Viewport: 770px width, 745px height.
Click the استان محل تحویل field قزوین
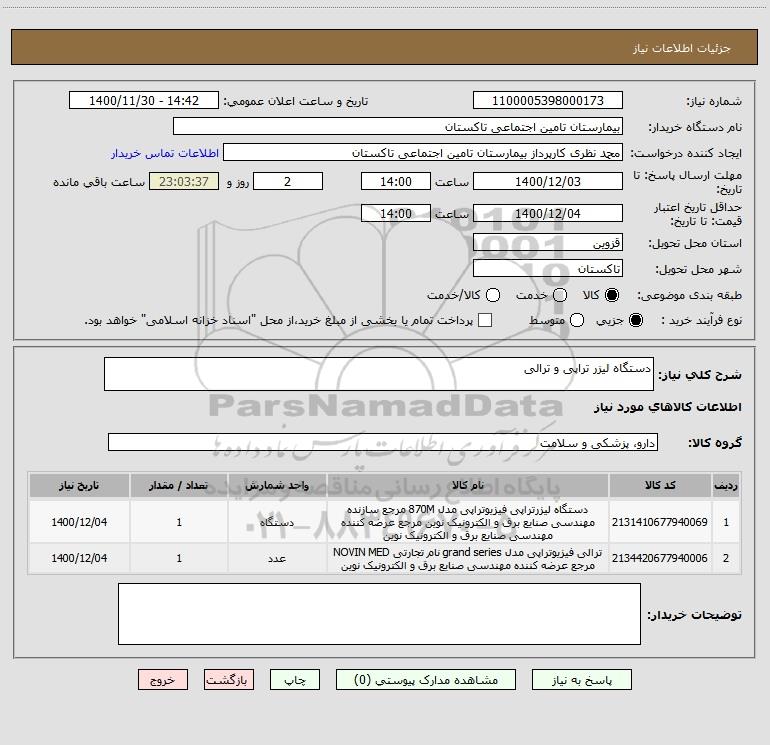tap(548, 242)
